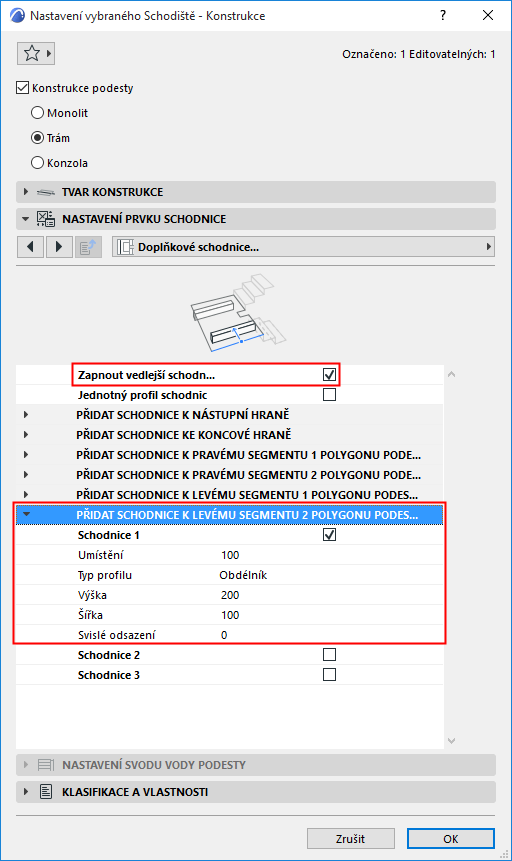Image resolution: width=512 pixels, height=861 pixels.
Task: Click the Nastavení prvku schodnice panel icon
Action: click(x=46, y=219)
